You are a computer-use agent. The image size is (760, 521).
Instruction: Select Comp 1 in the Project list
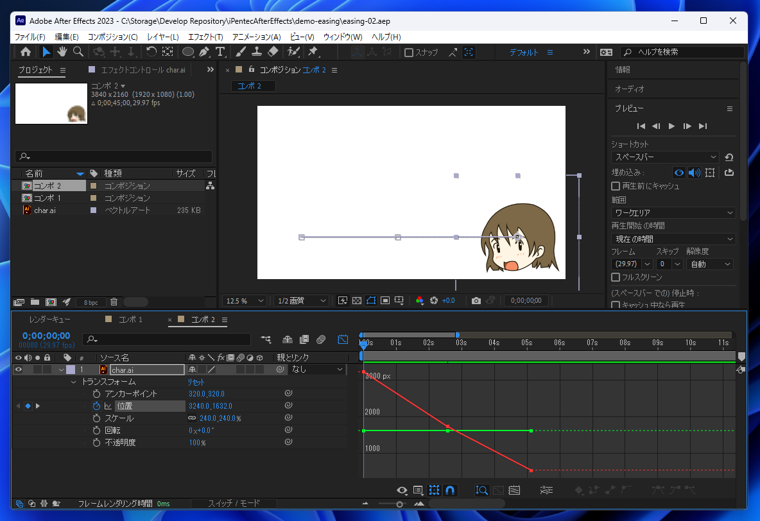(47, 198)
